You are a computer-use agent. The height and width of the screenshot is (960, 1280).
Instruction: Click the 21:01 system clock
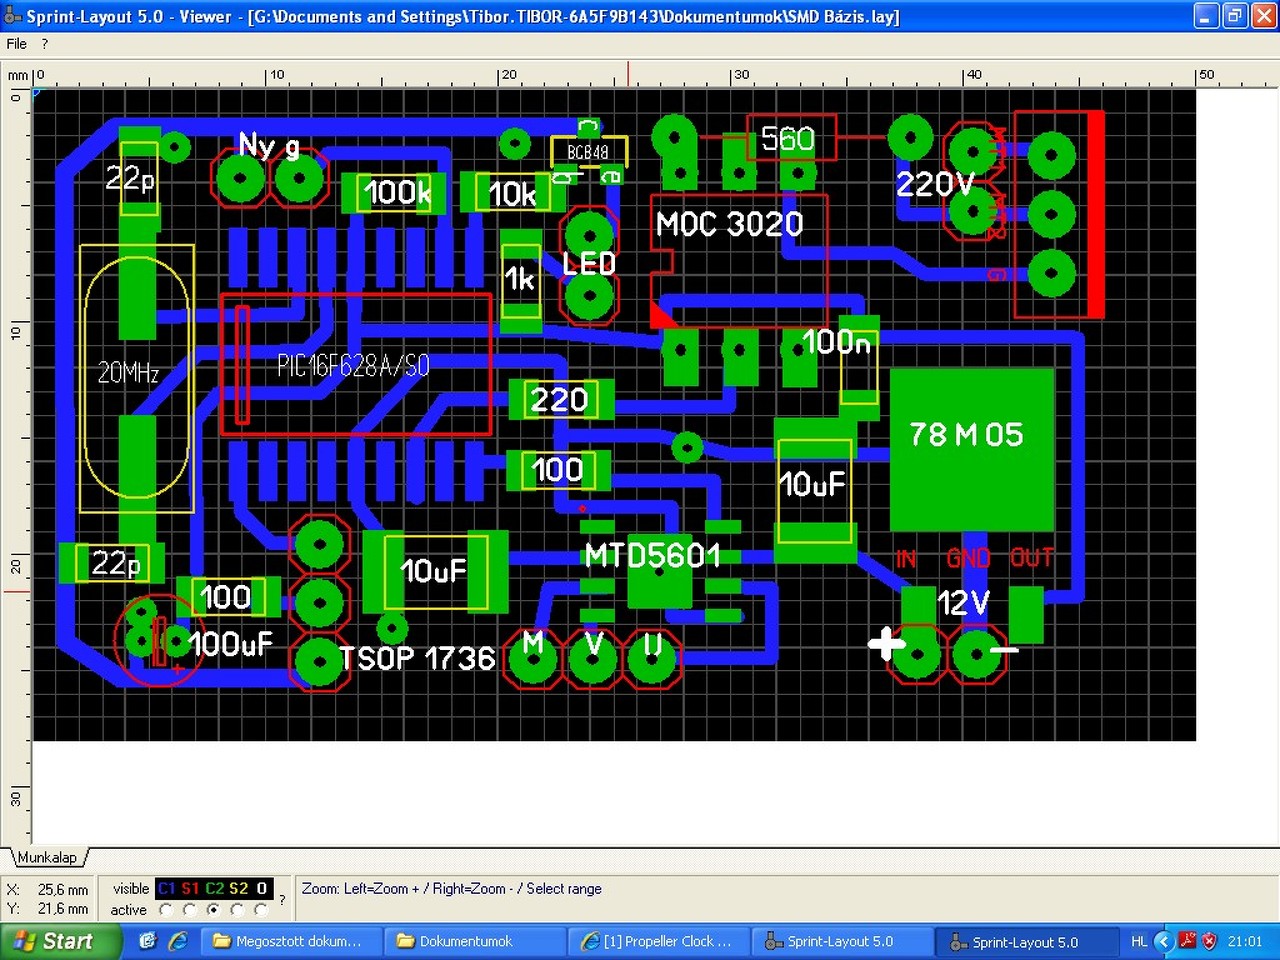[x=1245, y=941]
